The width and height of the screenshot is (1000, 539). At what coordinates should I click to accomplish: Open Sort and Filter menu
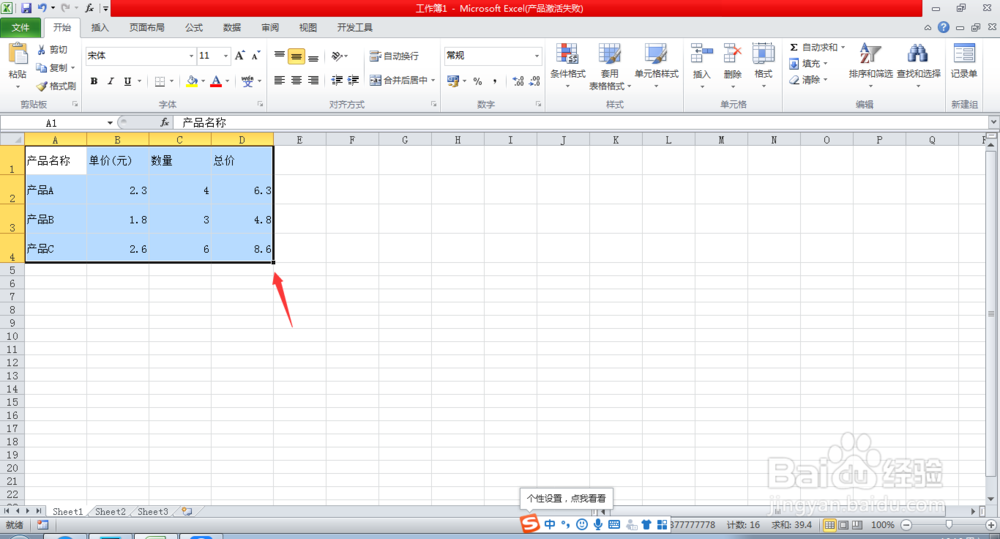(871, 64)
